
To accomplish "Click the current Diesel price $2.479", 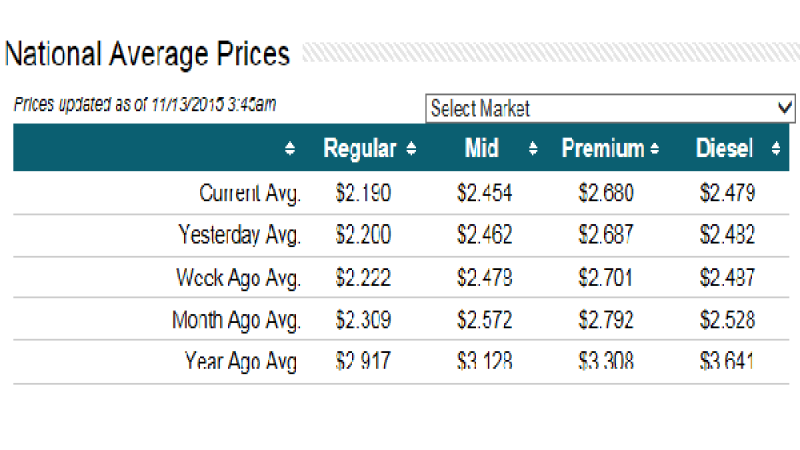I will point(727,193).
